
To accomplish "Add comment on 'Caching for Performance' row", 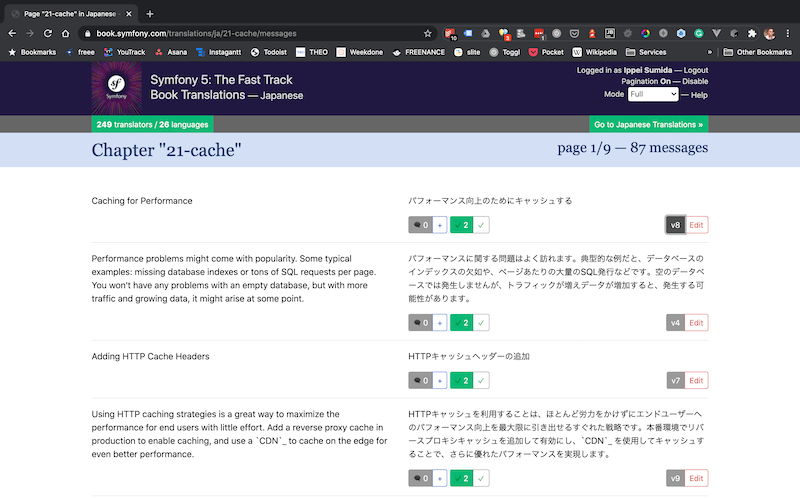I will pos(440,225).
